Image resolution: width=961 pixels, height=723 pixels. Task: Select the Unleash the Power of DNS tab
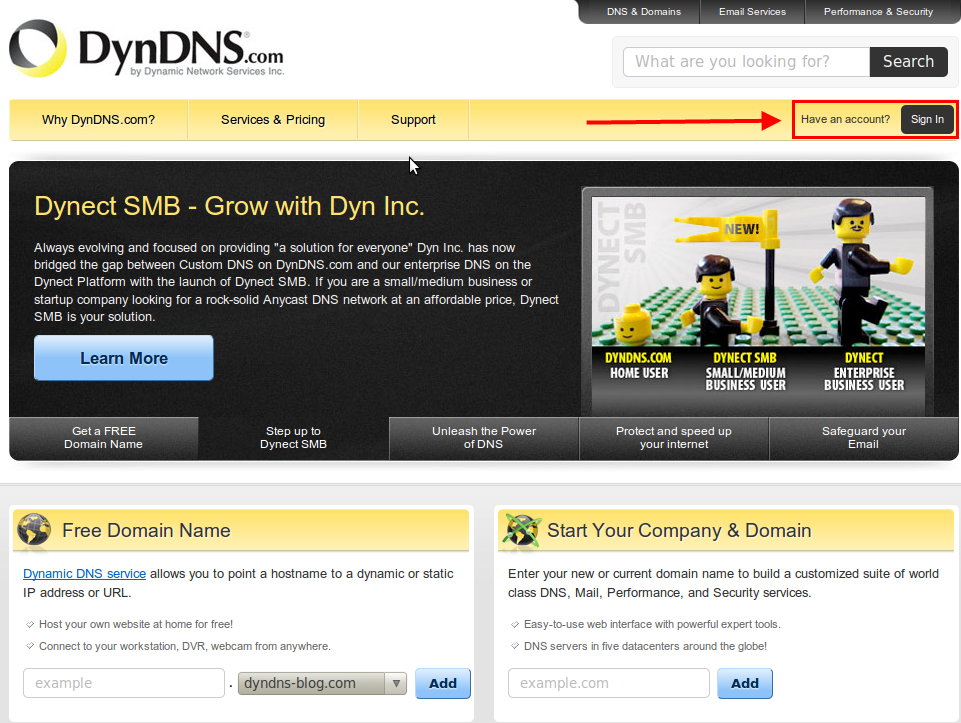(484, 438)
